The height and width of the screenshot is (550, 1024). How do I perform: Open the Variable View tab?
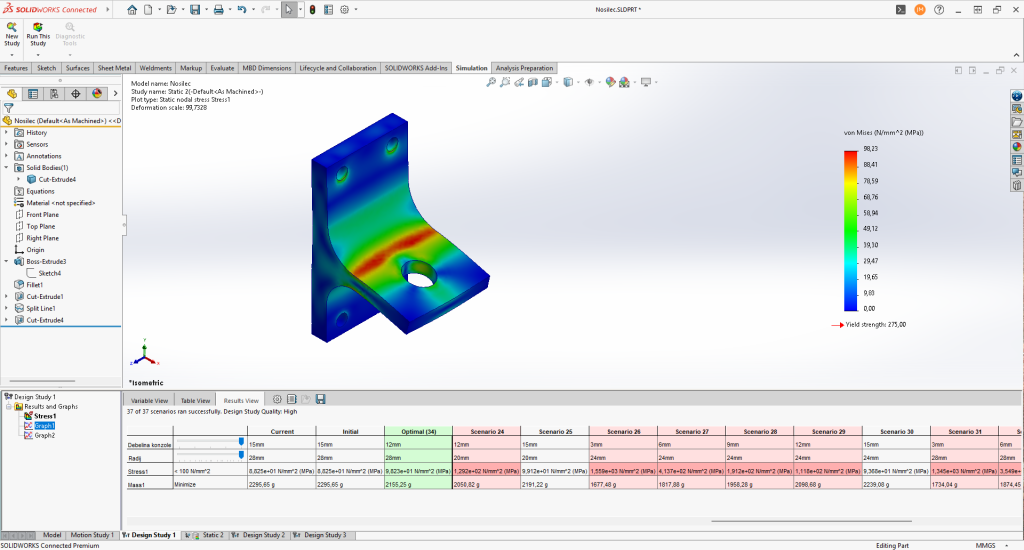(x=149, y=400)
